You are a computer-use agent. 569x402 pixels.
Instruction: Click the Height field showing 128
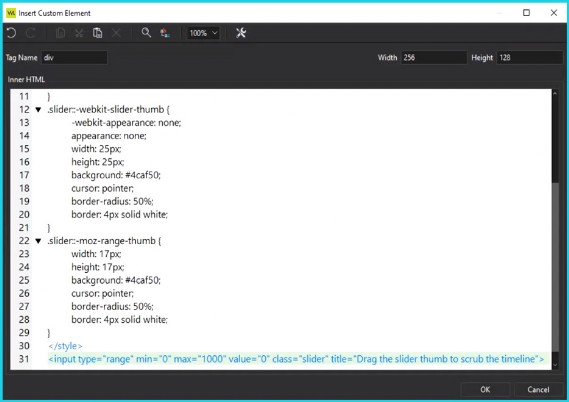[529, 58]
